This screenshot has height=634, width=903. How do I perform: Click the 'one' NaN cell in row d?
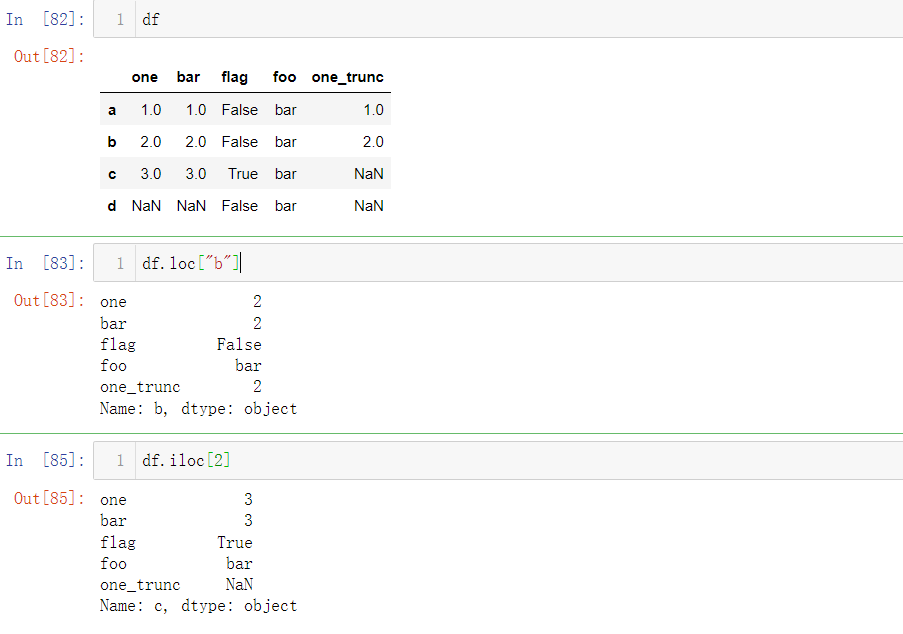click(146, 206)
